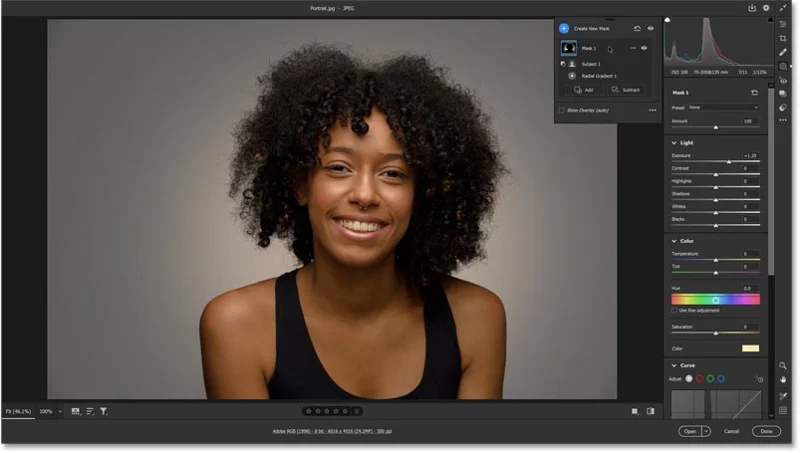This screenshot has width=800, height=453.
Task: Enable Use fine adjustment checkbox
Action: (x=674, y=310)
